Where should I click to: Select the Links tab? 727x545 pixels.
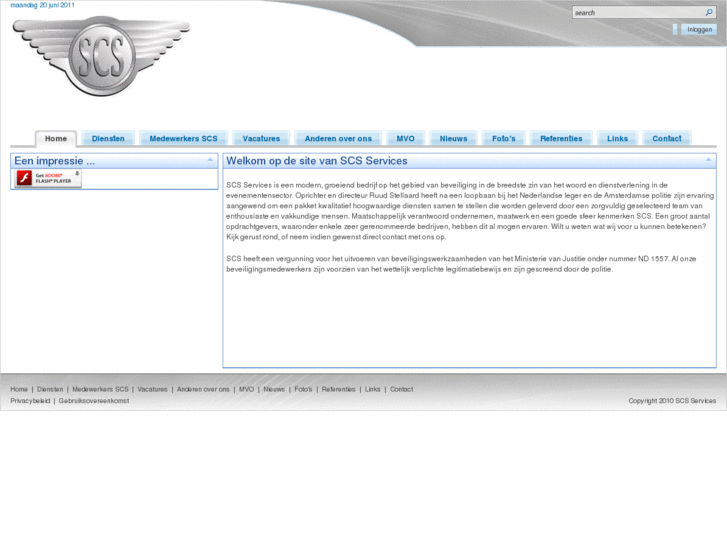[x=617, y=138]
